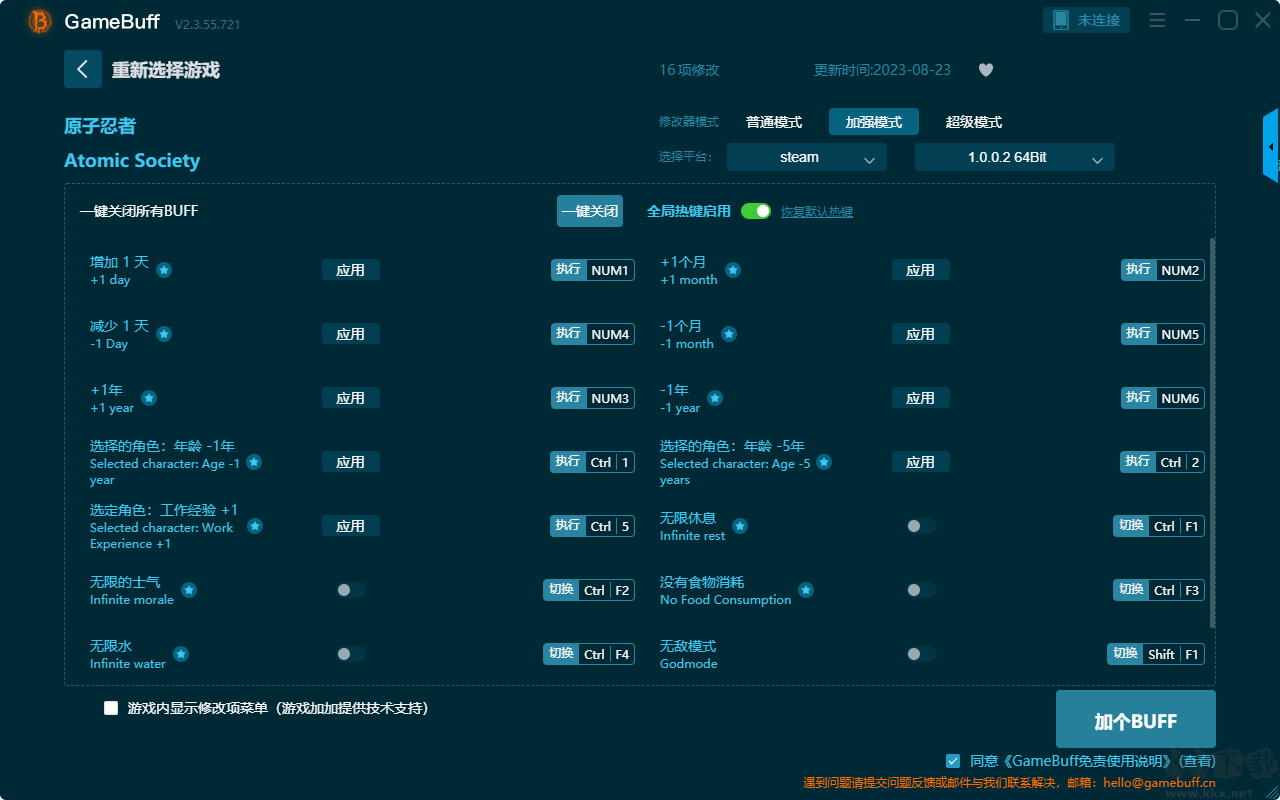Apply the -1 year cheat
The height and width of the screenshot is (800, 1280).
click(921, 398)
